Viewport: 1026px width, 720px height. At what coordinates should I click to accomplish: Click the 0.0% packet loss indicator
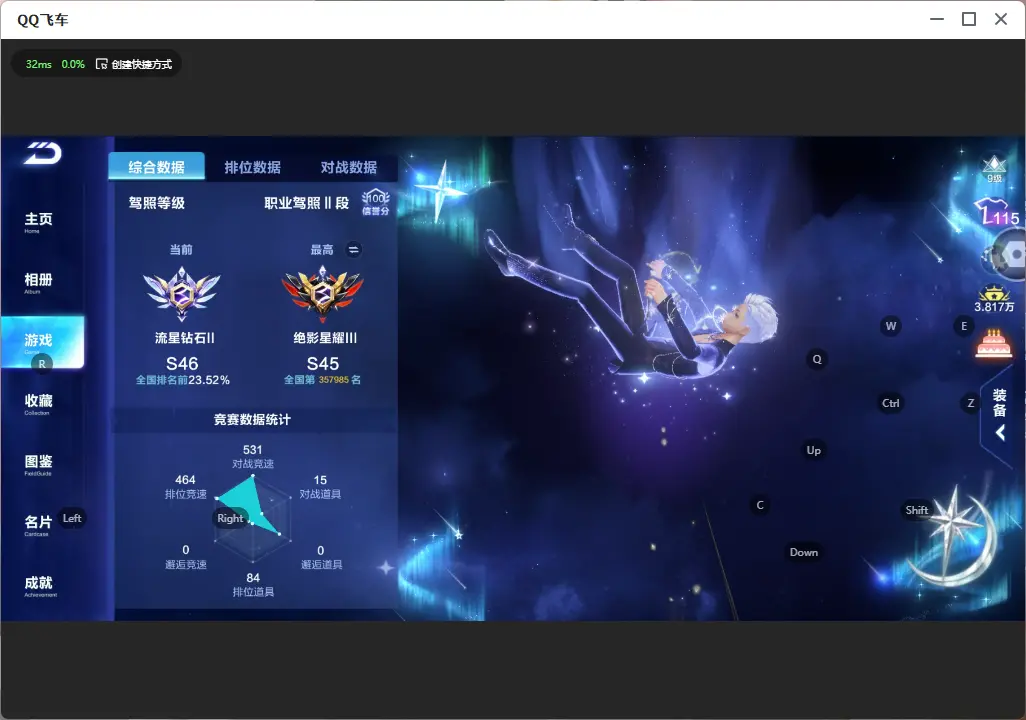73,64
